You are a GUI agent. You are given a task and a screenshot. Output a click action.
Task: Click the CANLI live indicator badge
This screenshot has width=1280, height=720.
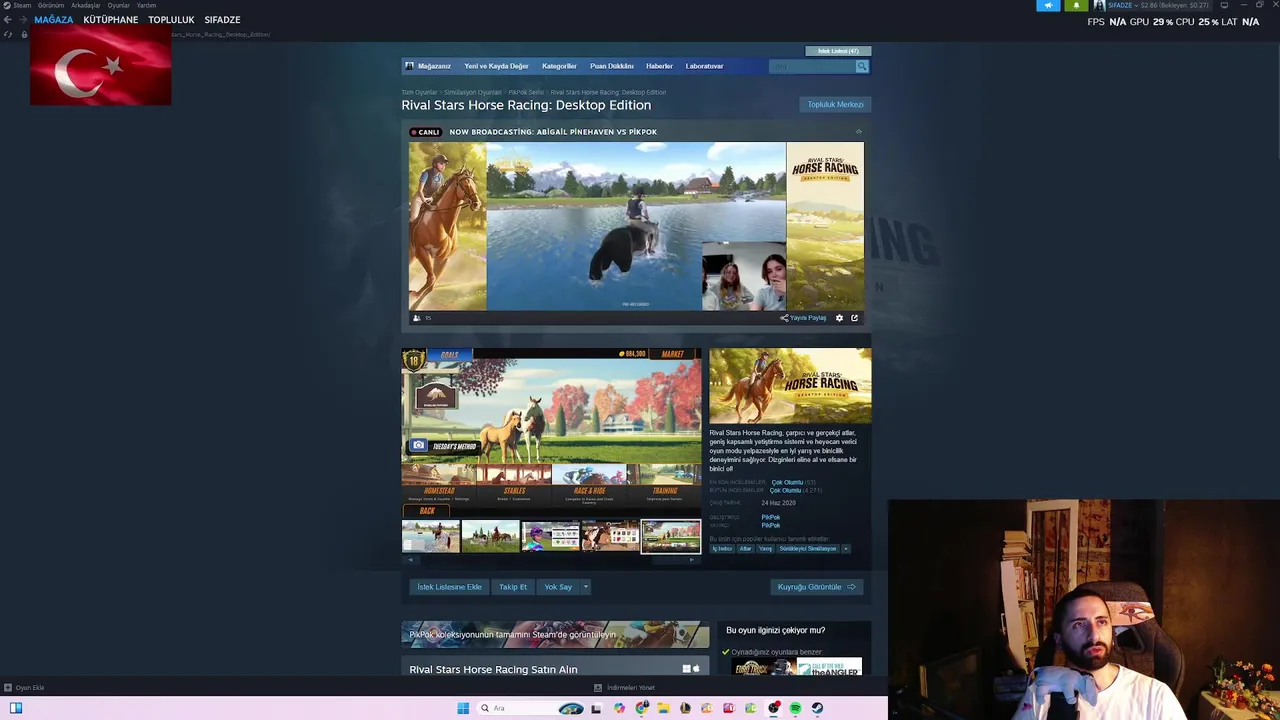tap(425, 132)
